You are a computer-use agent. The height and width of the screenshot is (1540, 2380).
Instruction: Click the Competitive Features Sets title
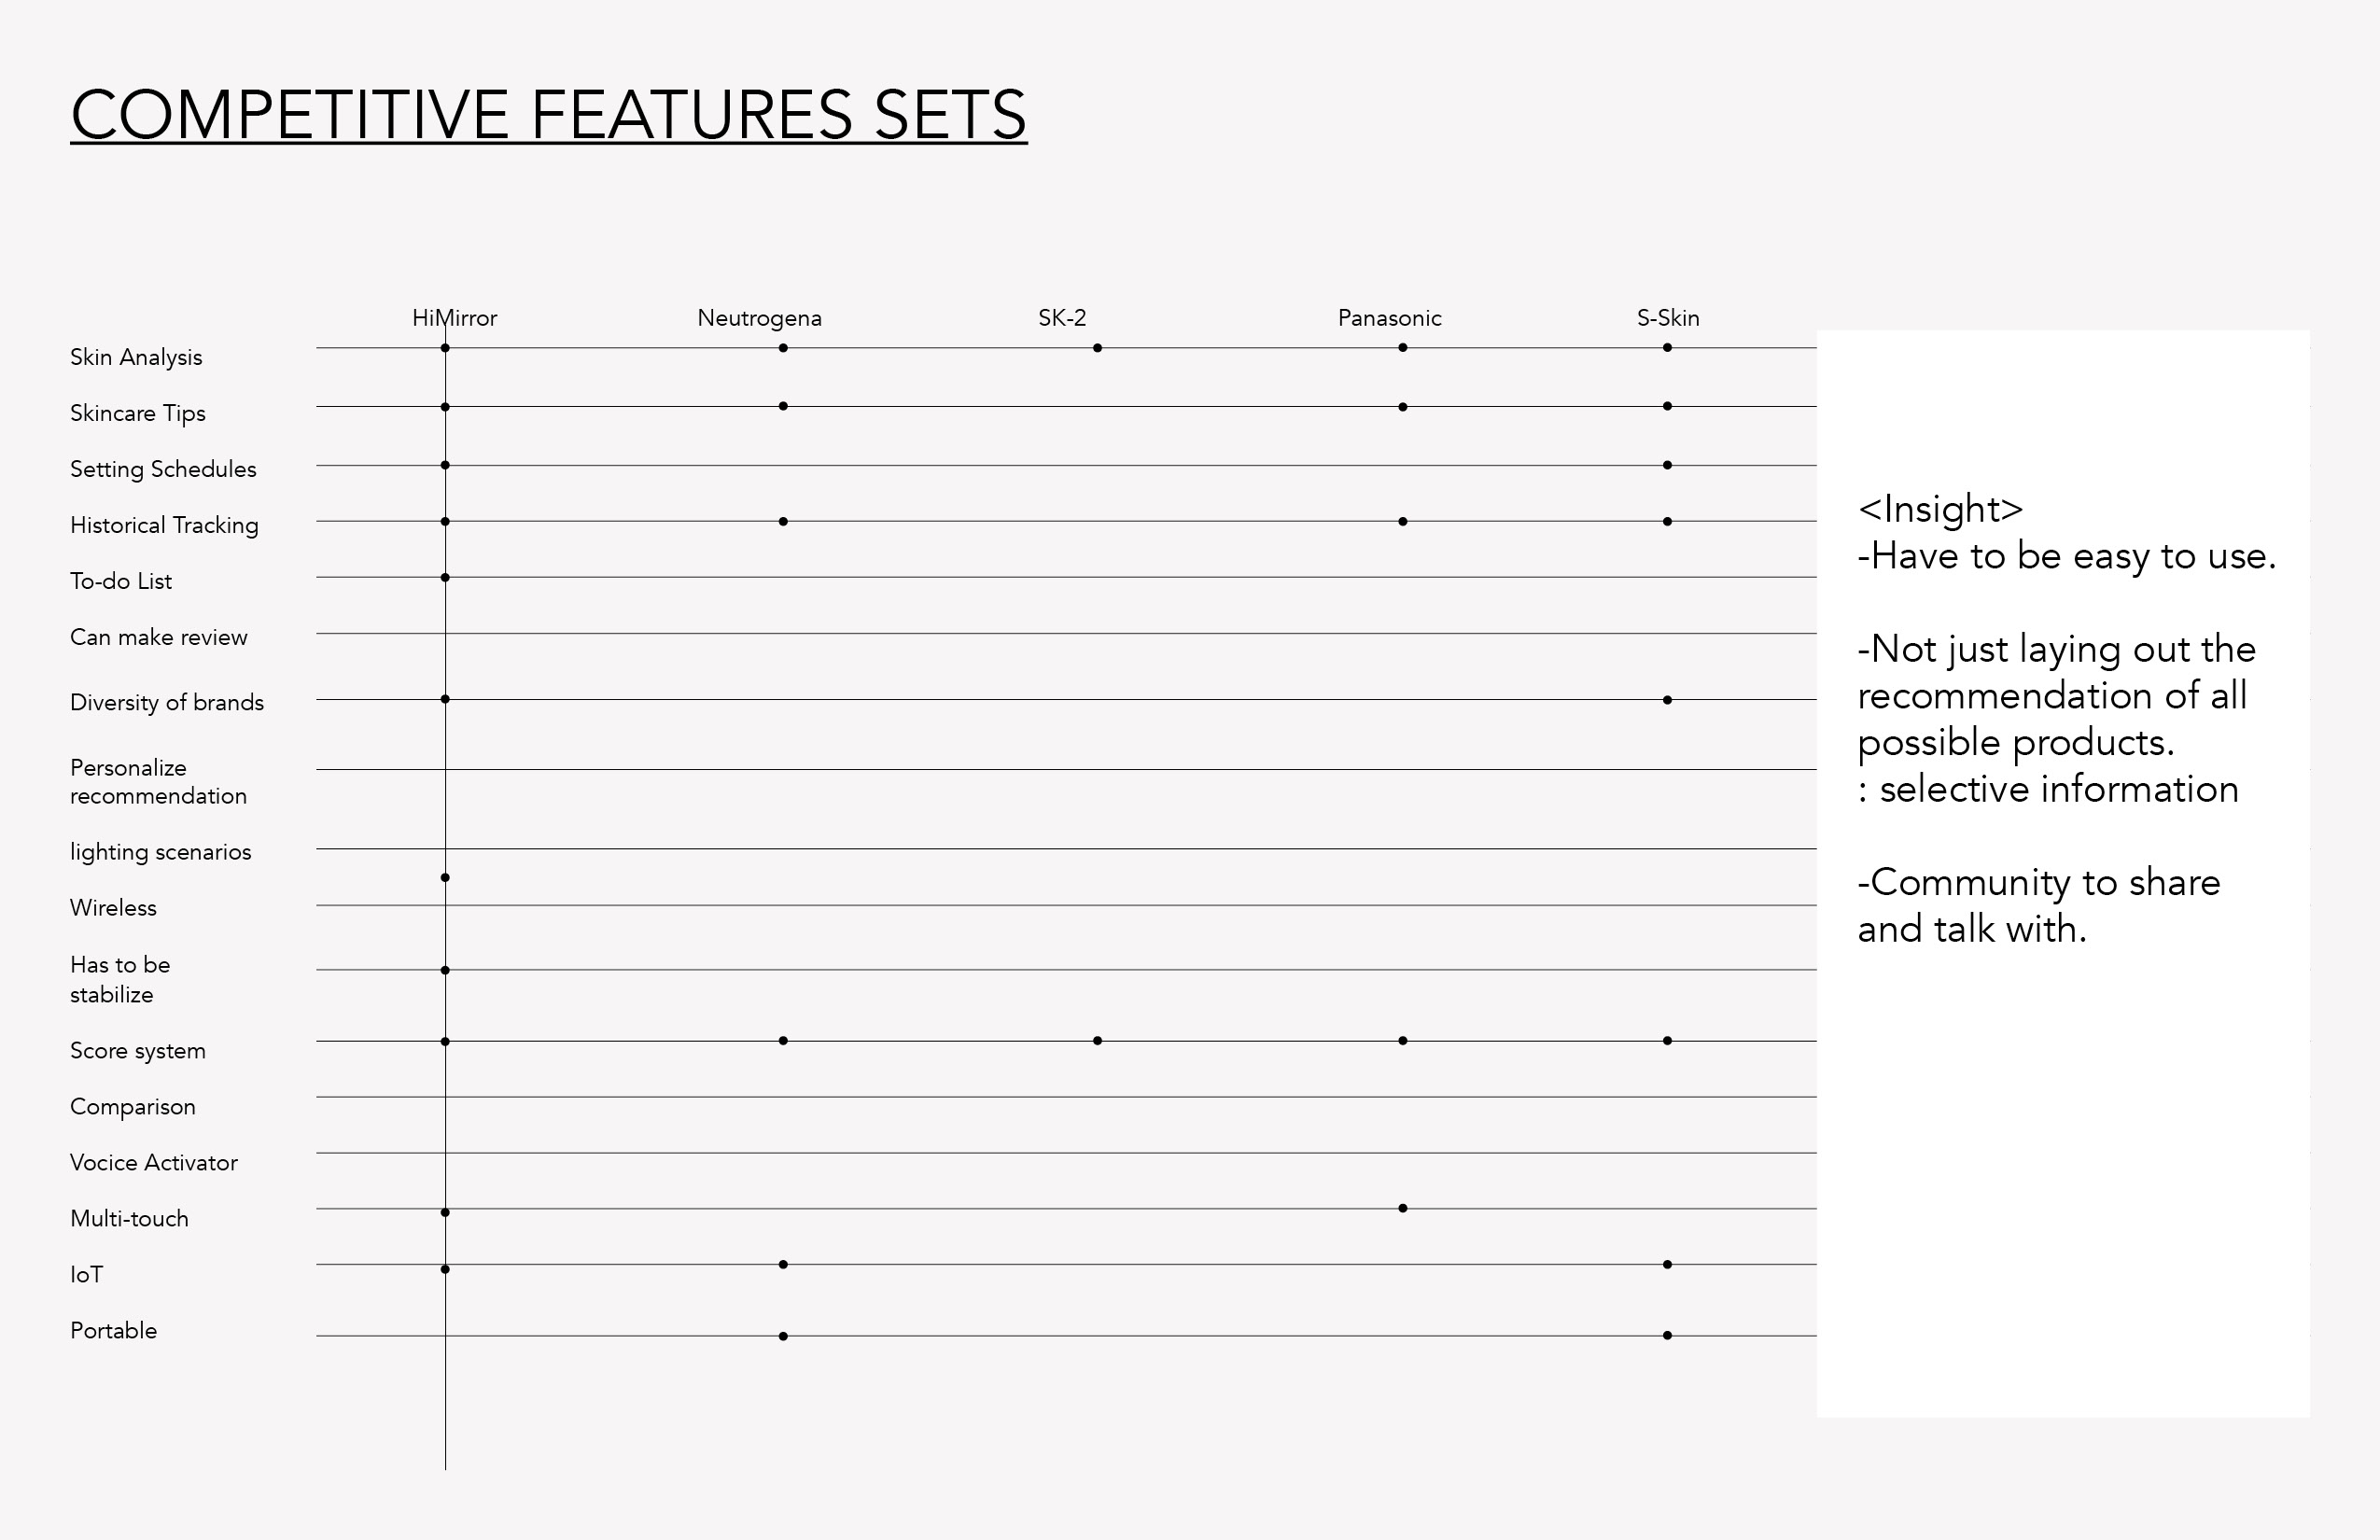pos(549,114)
